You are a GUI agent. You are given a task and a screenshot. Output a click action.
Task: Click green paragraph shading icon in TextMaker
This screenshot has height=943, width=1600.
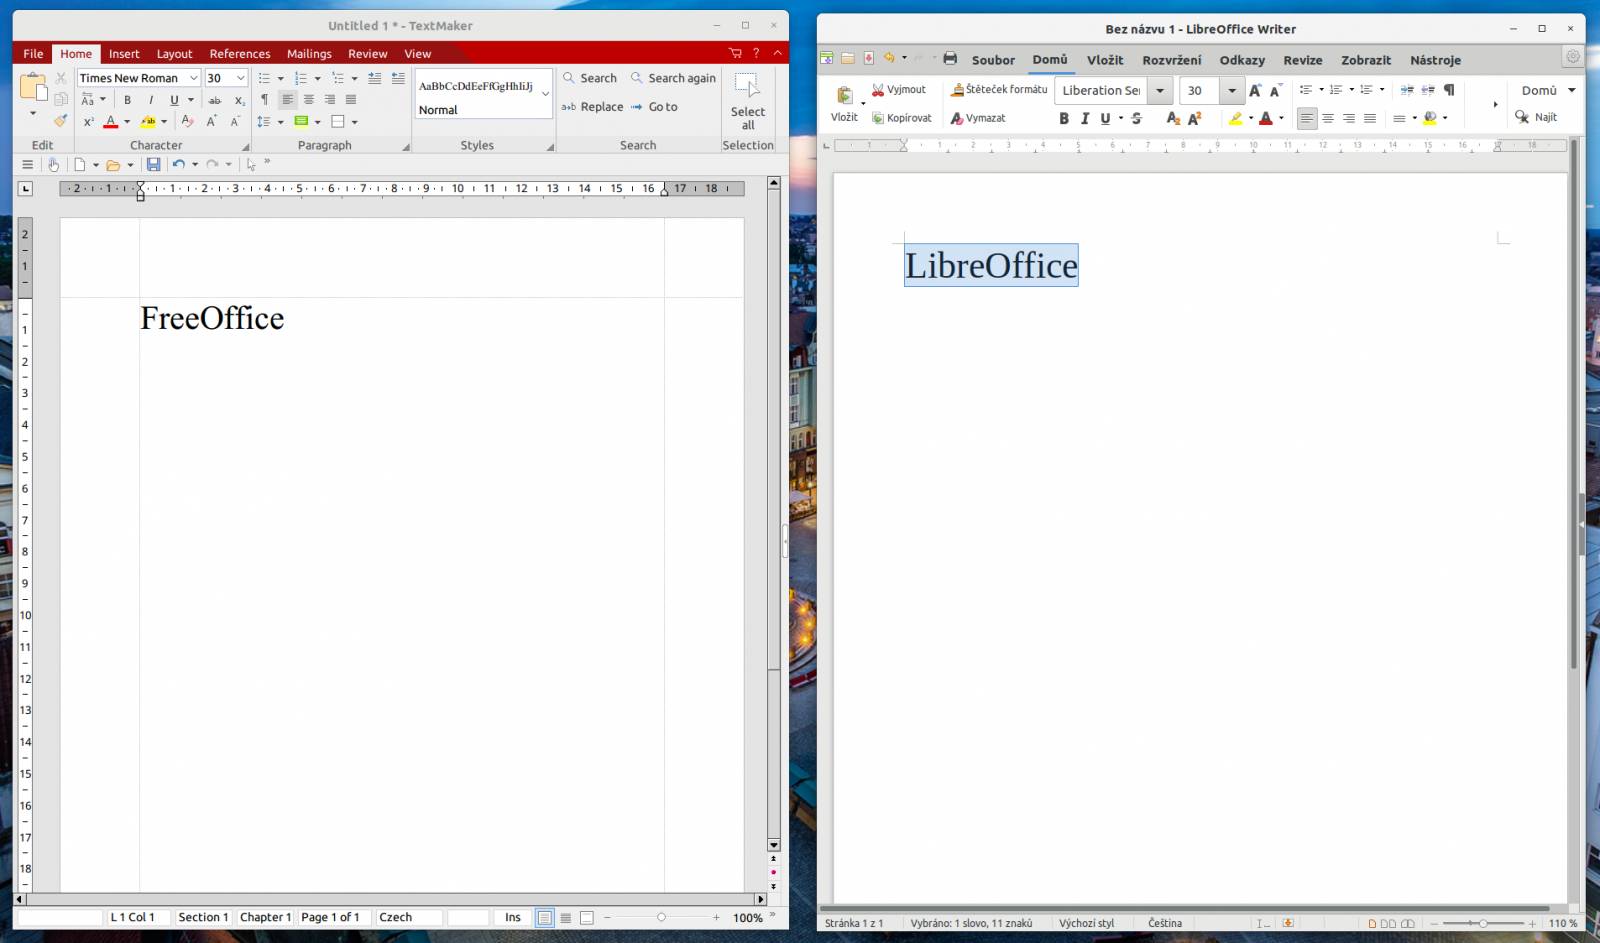pyautogui.click(x=301, y=122)
